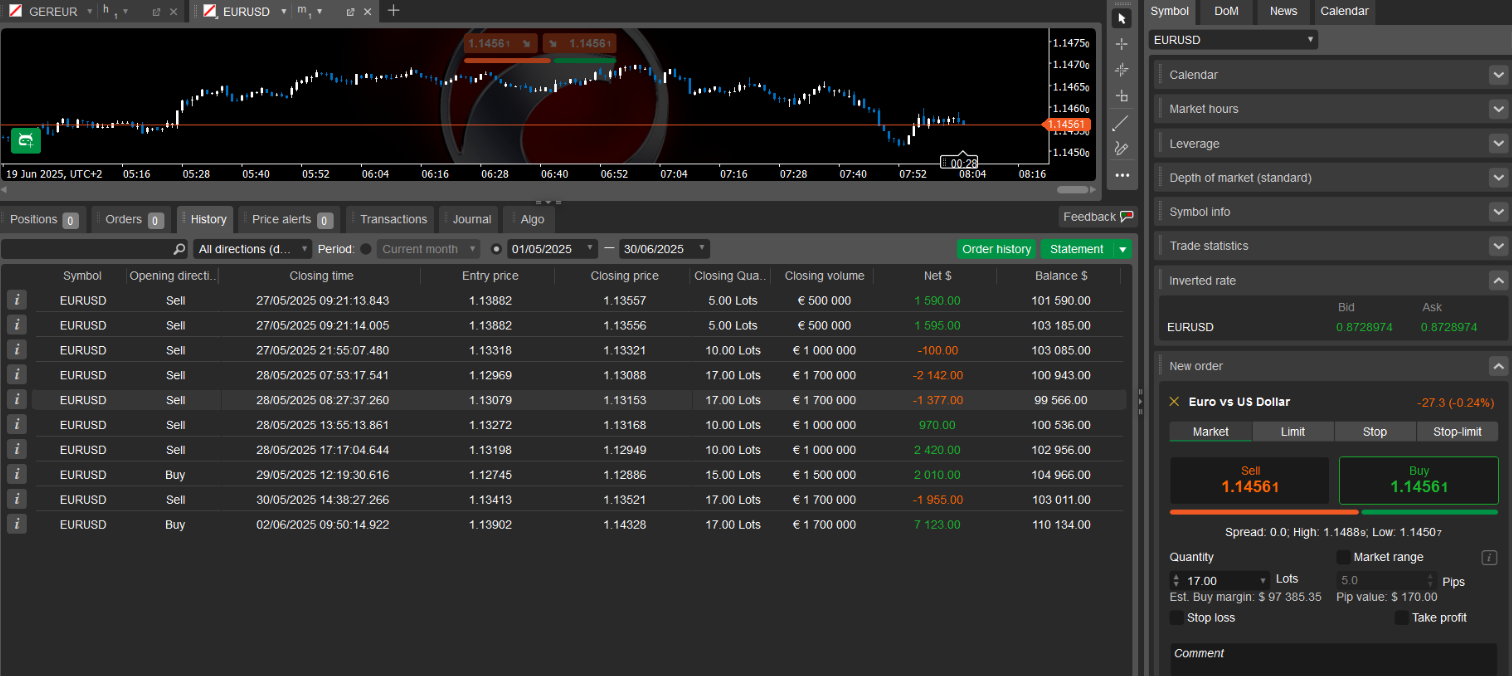Add a new chart tab with plus icon

coord(394,11)
